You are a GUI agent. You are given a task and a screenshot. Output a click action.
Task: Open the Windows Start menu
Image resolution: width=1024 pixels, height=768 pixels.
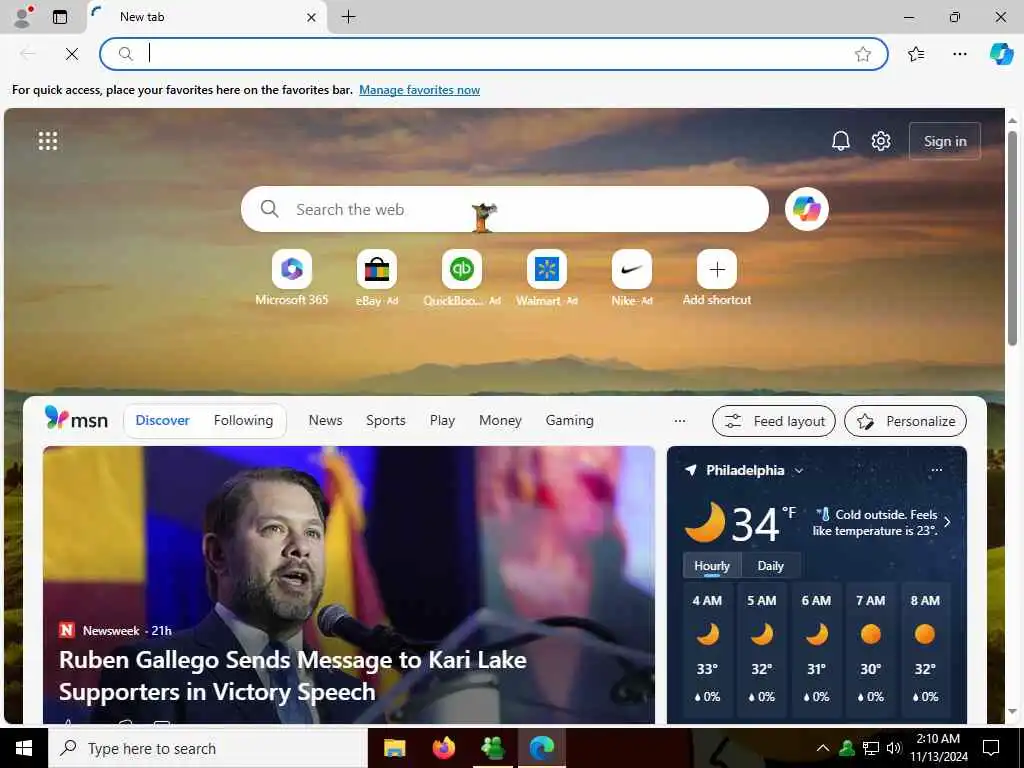point(24,748)
